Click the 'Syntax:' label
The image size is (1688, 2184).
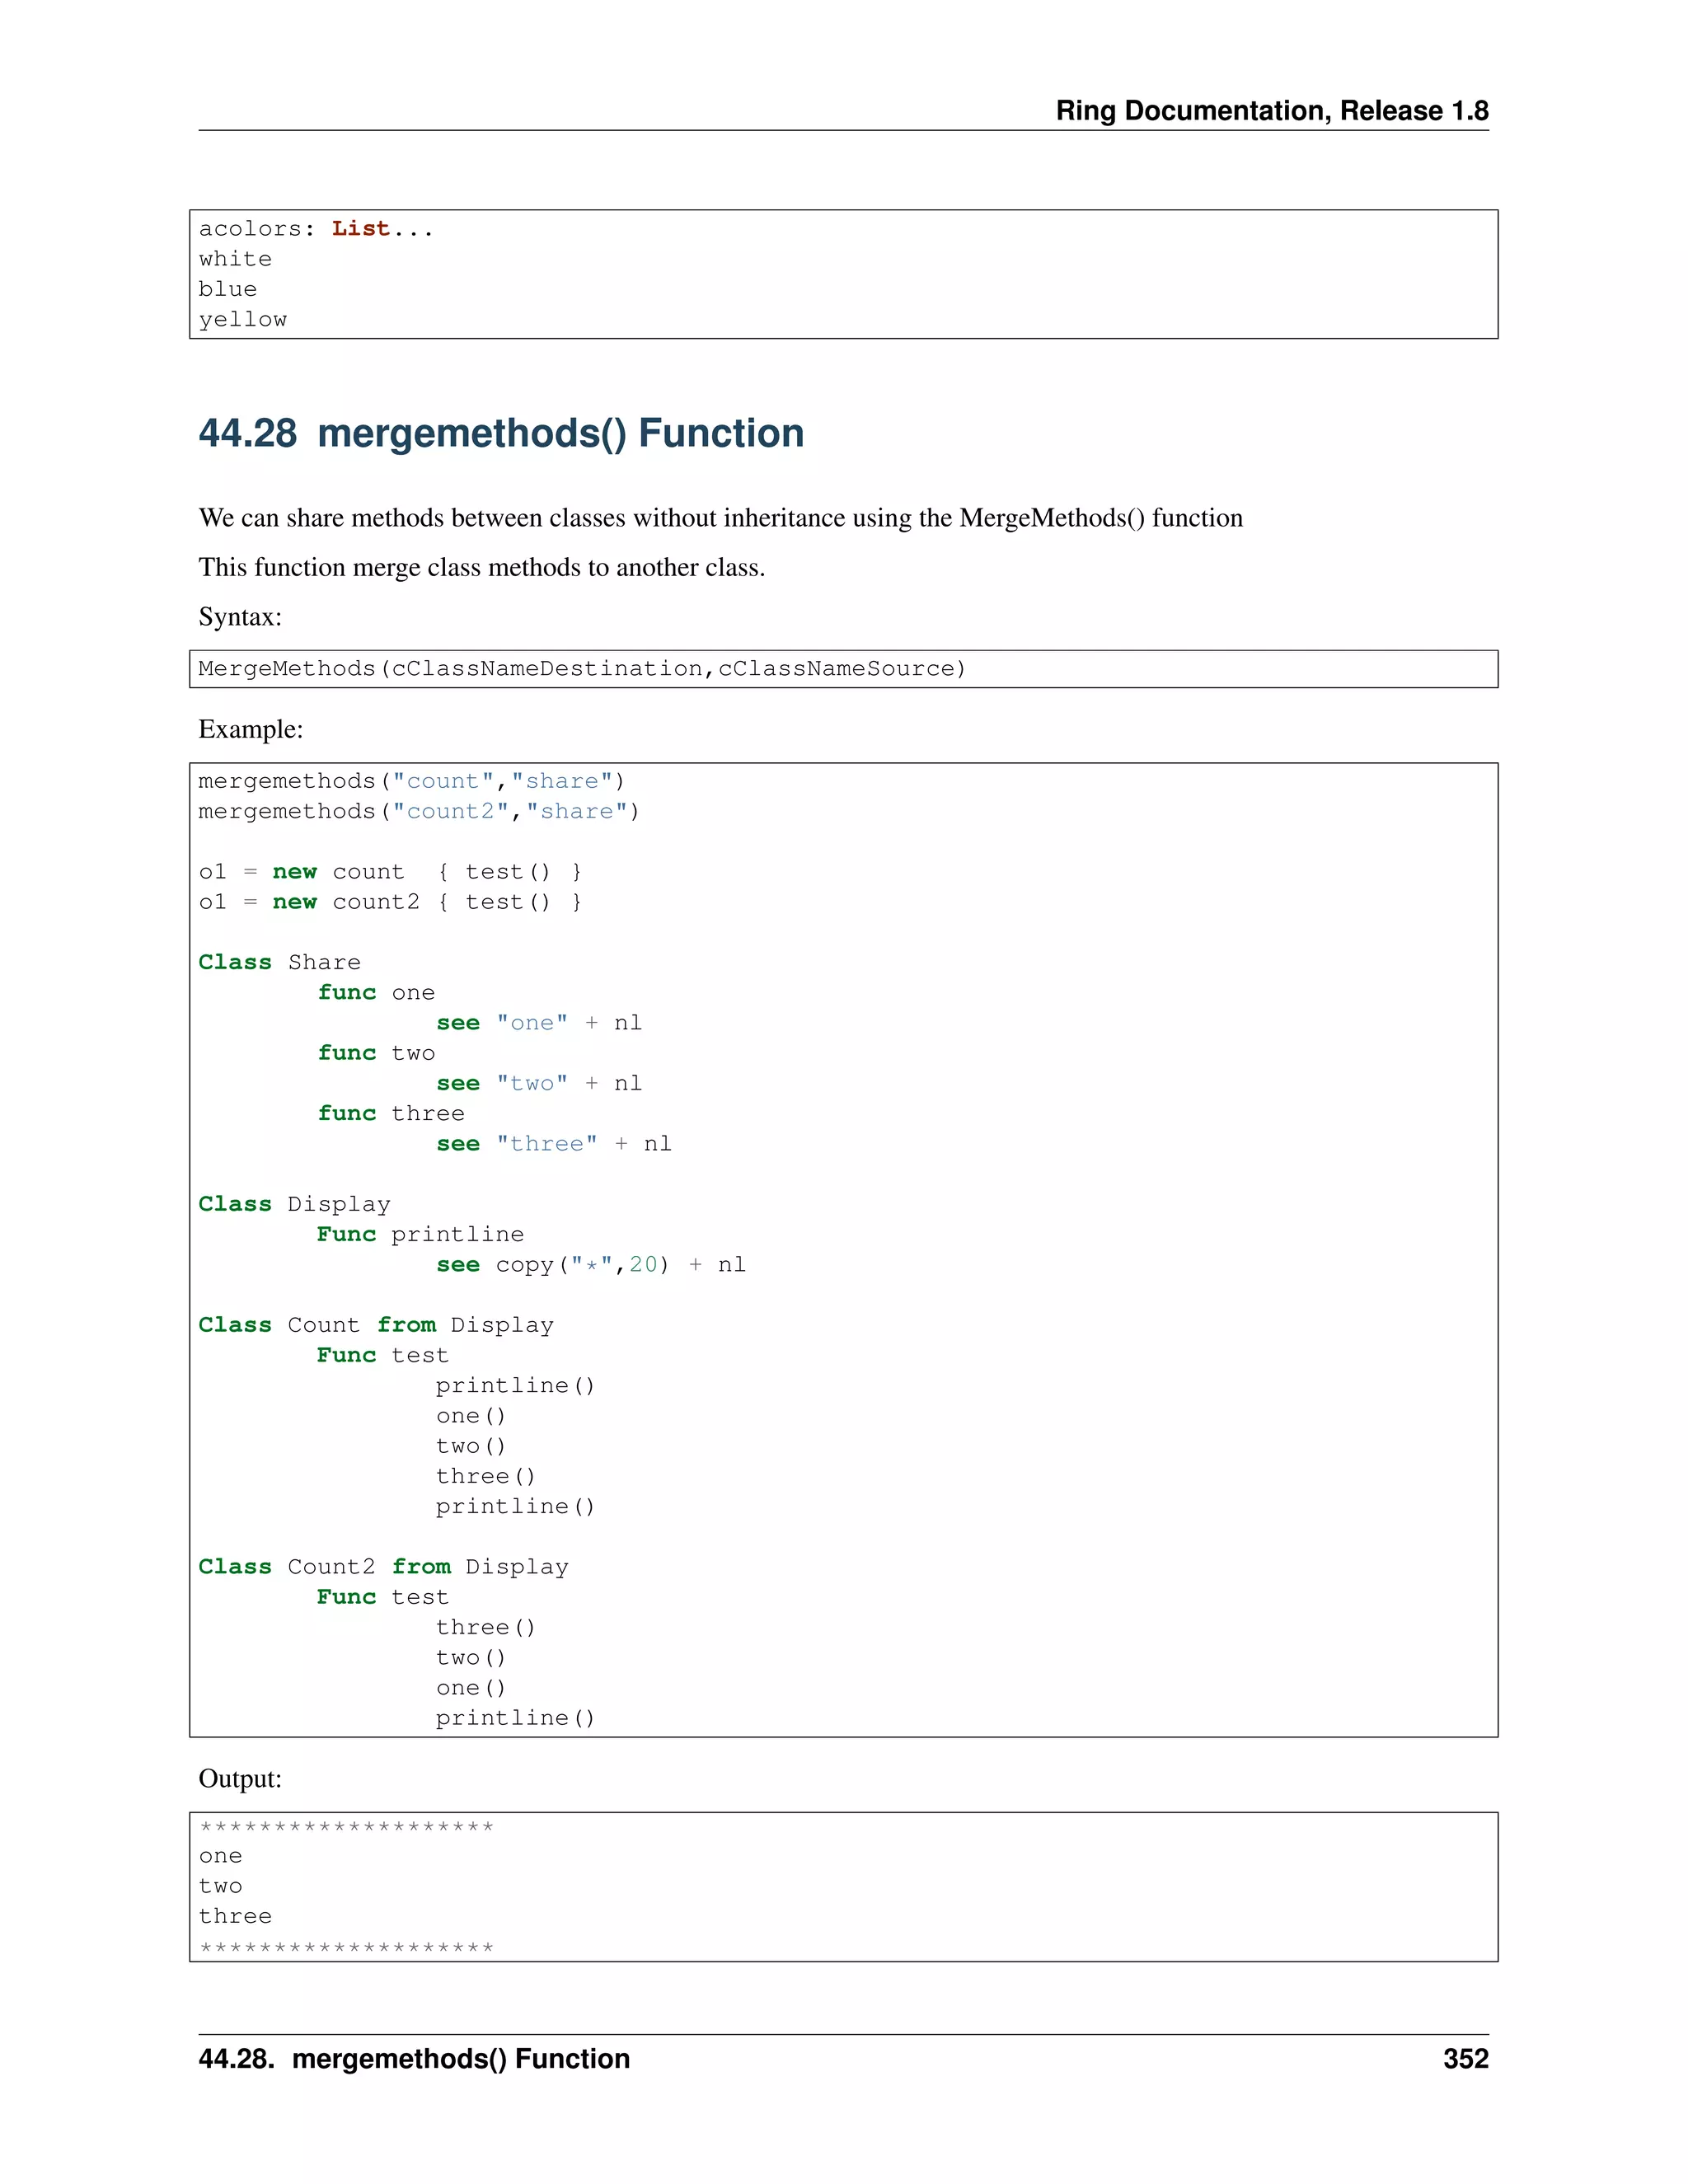click(240, 616)
